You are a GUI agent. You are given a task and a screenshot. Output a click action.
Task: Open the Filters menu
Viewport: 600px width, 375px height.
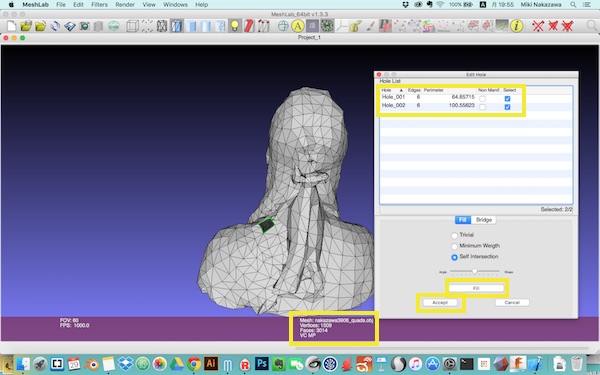coord(99,5)
